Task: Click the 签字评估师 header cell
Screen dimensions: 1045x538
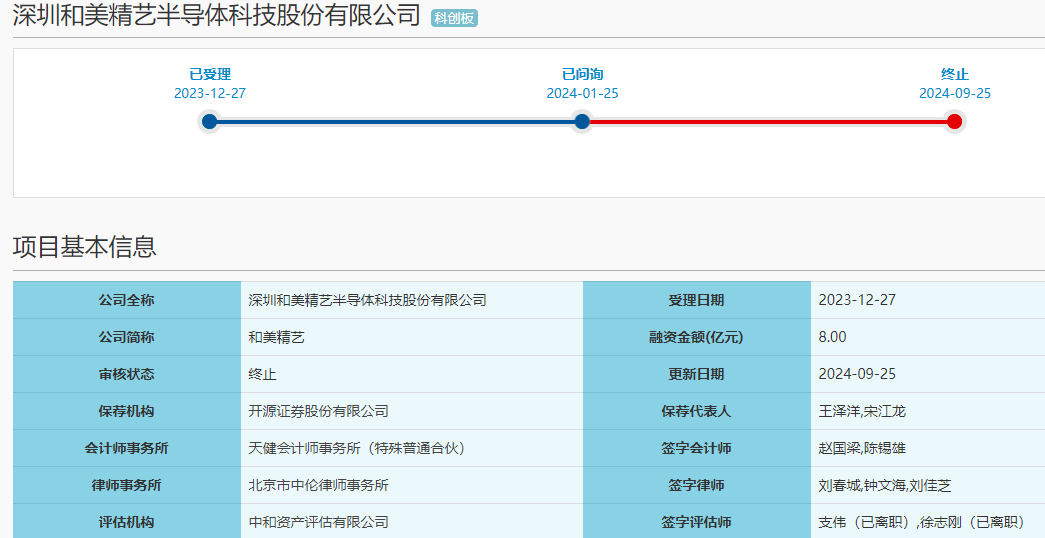Action: tap(696, 521)
